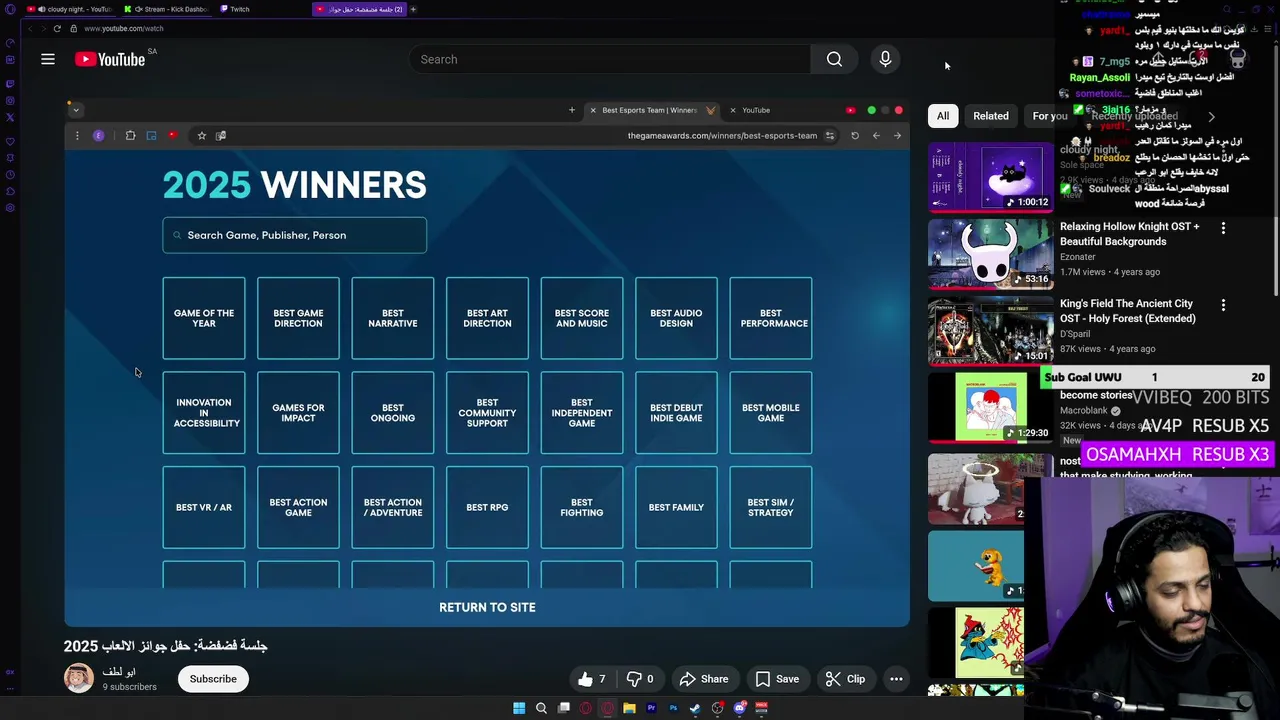The image size is (1280, 720).
Task: Open the King's Field Ancient City thumbnail
Action: 990,331
